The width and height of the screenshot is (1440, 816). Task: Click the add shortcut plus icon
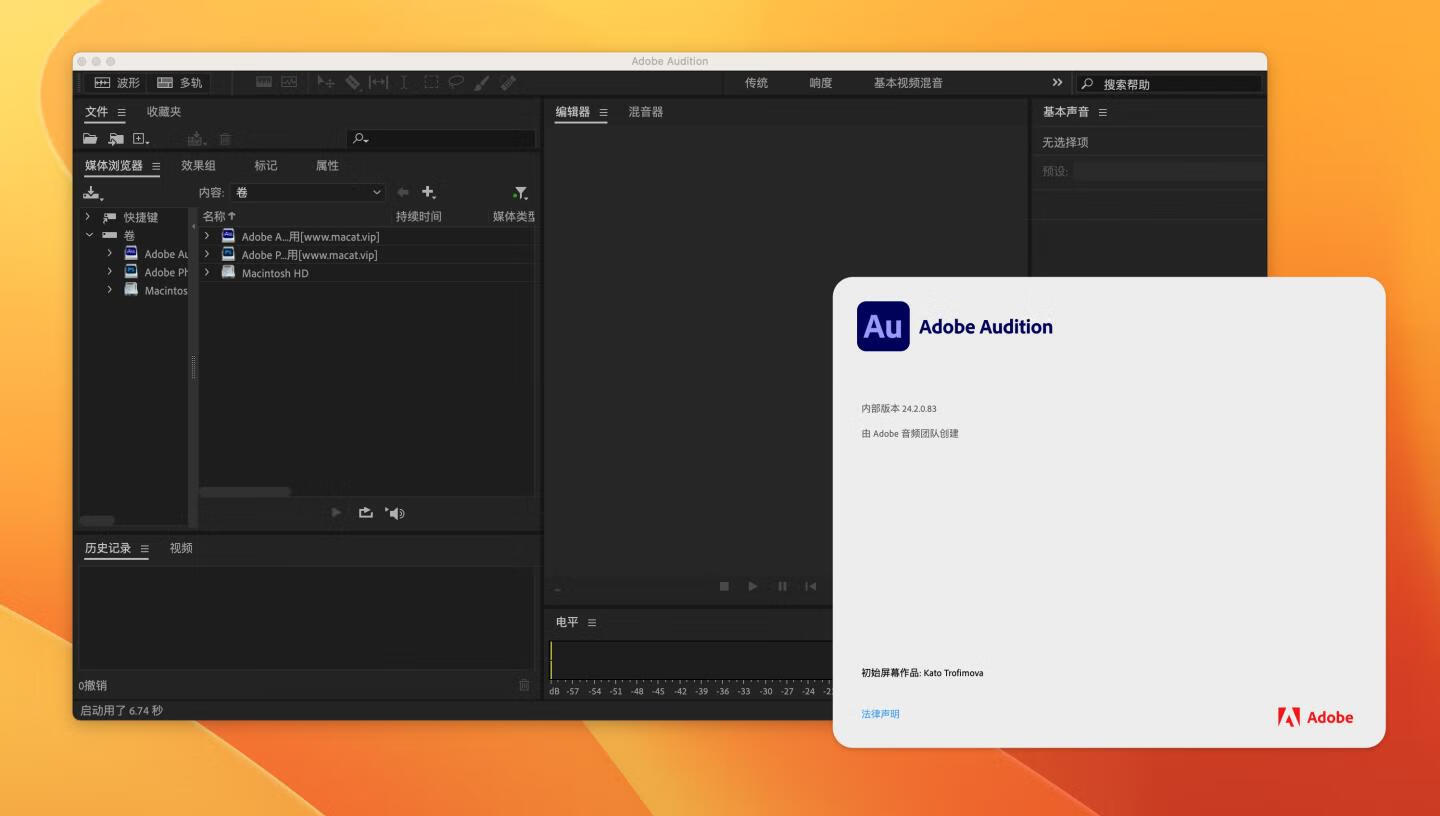tap(429, 192)
